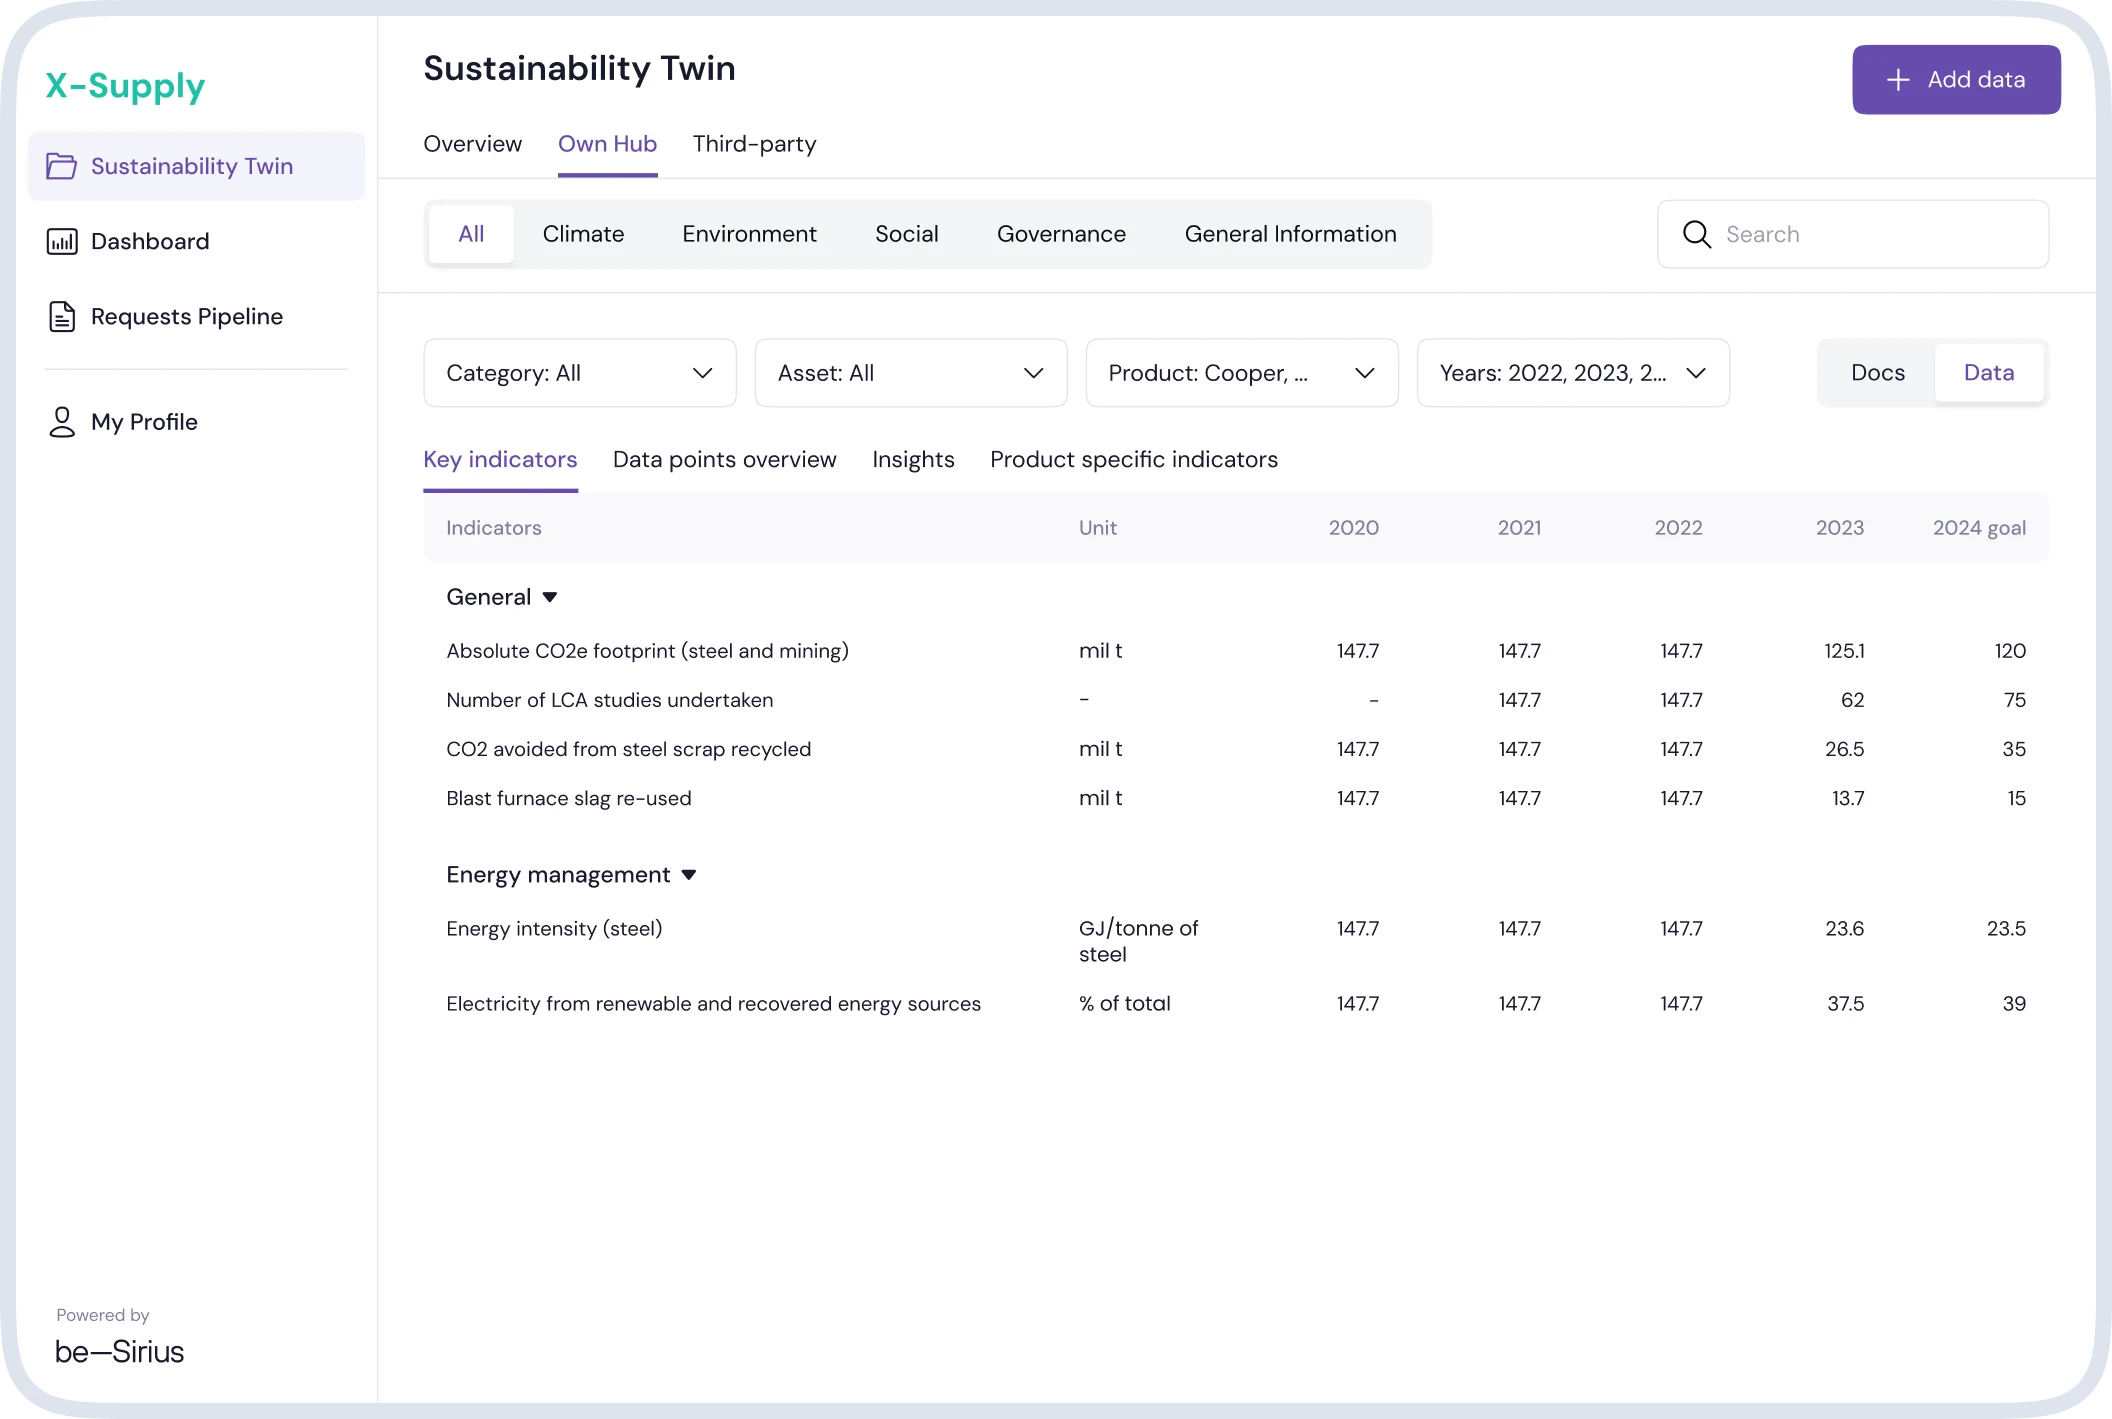The height and width of the screenshot is (1419, 2112).
Task: Click the Blast furnace slag re-used row
Action: 1236,798
